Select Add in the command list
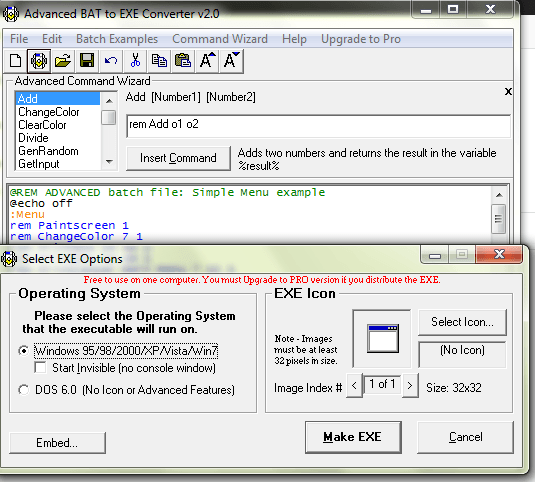This screenshot has width=535, height=482. point(58,99)
